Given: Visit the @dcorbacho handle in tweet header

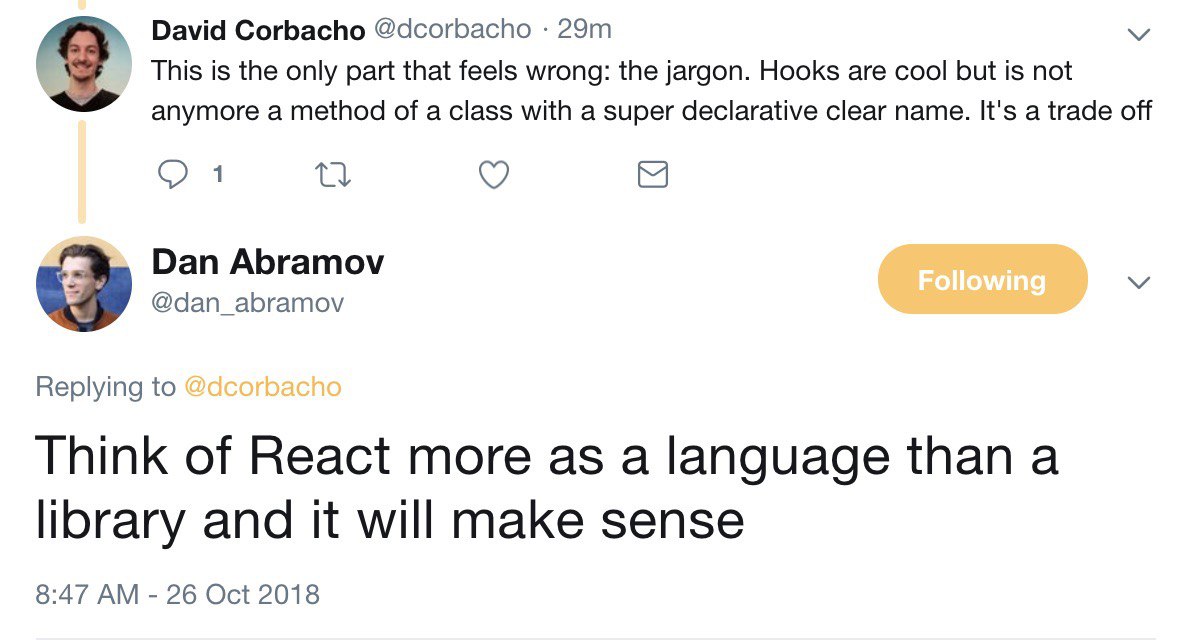Looking at the screenshot, I should (452, 30).
